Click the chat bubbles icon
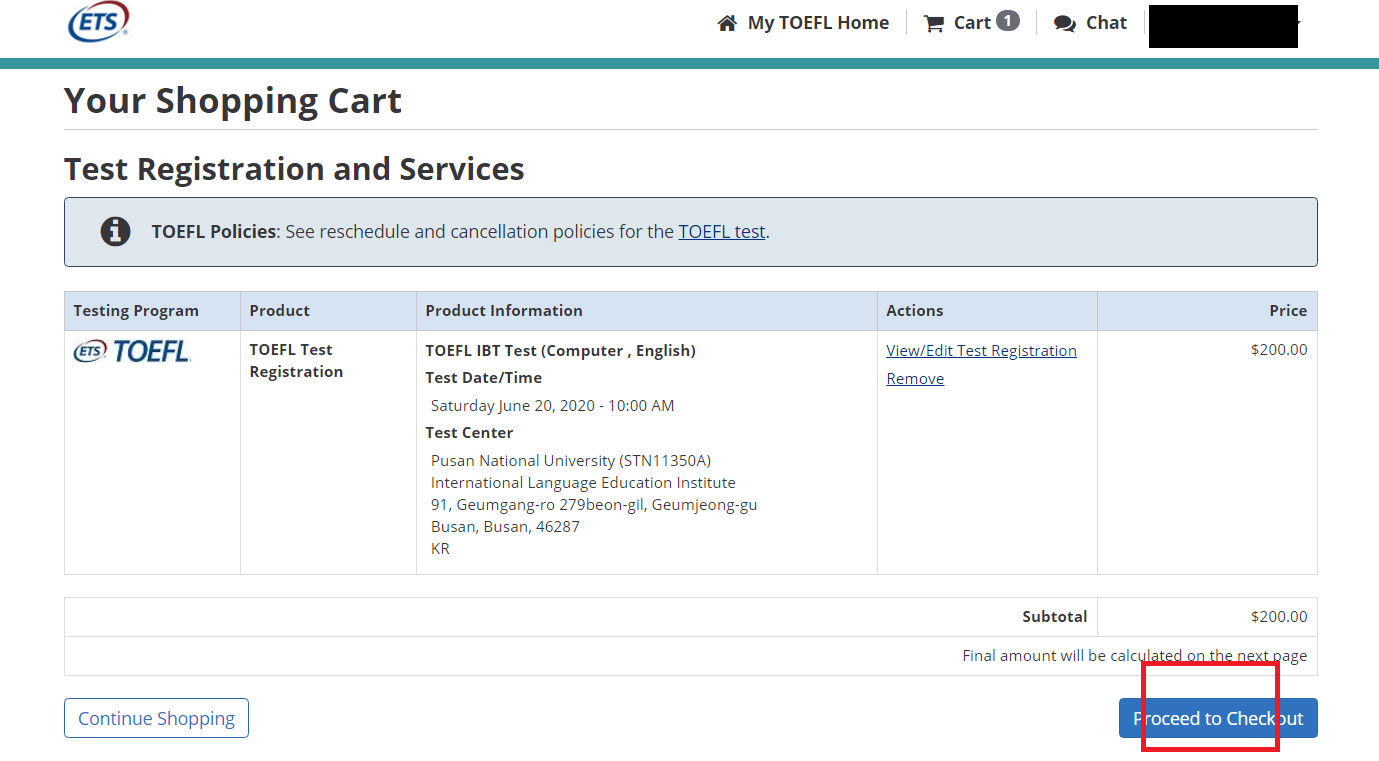 [1065, 23]
